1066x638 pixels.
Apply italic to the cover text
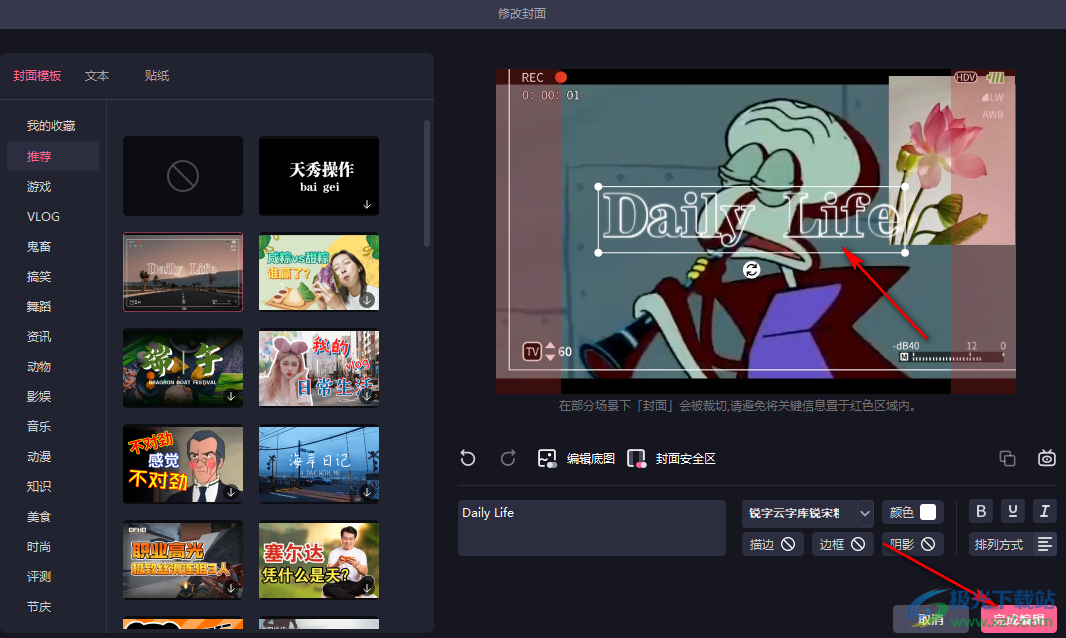(x=1045, y=511)
